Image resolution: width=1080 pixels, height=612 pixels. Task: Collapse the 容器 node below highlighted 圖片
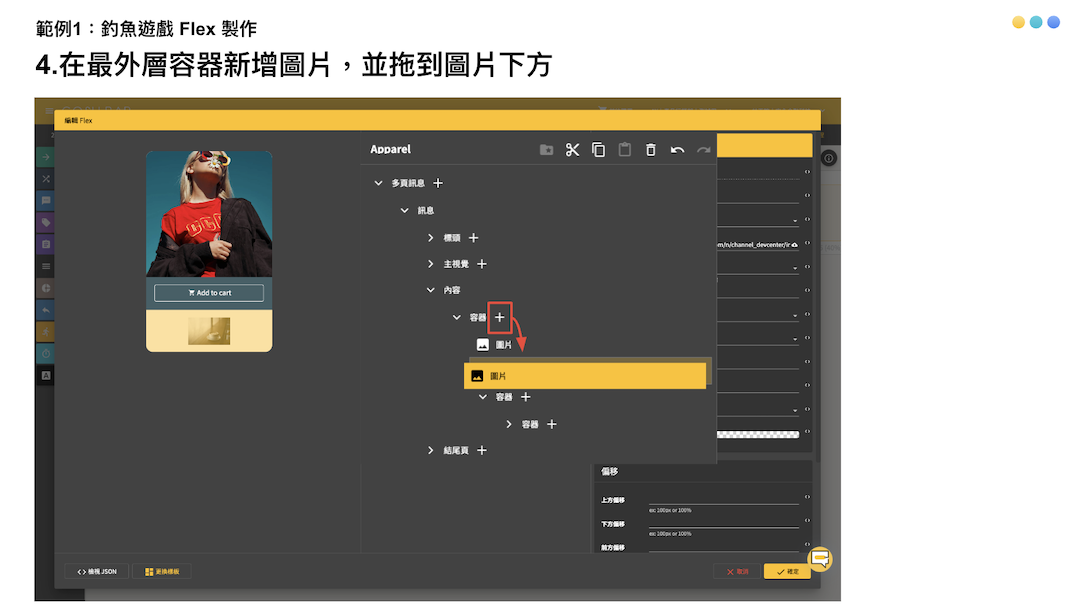[483, 397]
